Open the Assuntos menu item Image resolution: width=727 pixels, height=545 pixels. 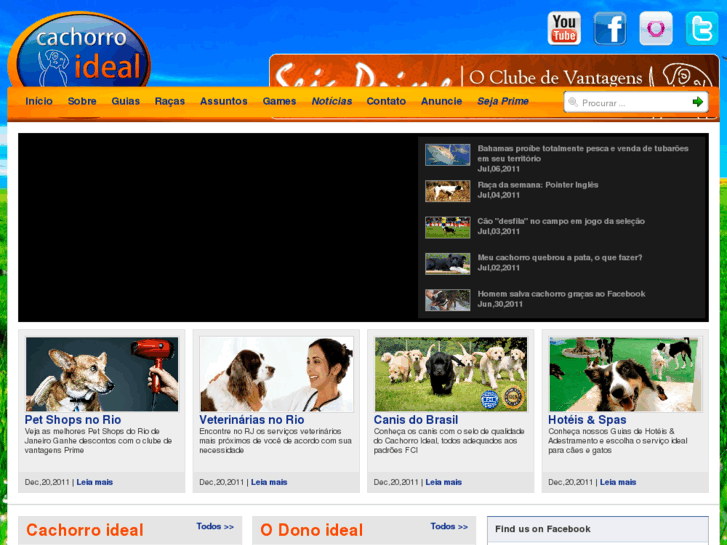point(223,101)
